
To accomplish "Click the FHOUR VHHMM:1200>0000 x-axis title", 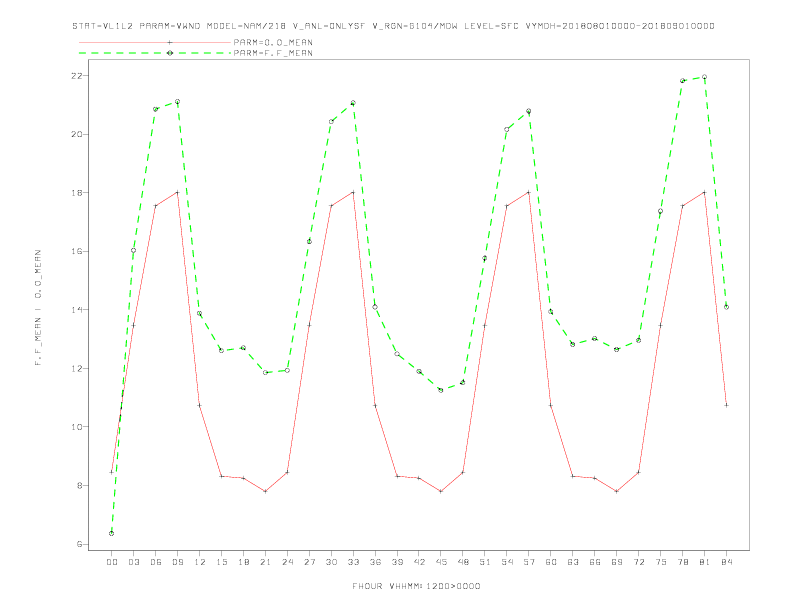I will coord(416,586).
